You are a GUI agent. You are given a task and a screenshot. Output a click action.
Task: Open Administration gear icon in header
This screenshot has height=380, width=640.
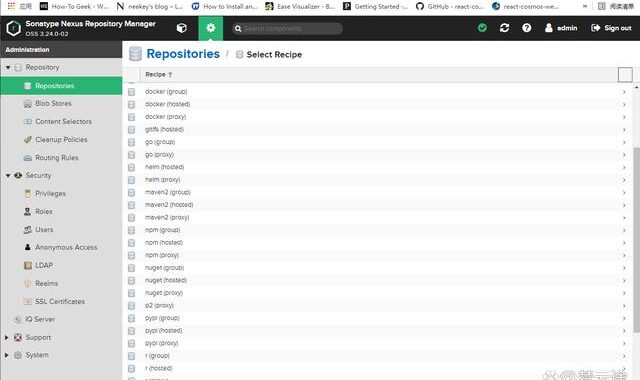coord(211,28)
